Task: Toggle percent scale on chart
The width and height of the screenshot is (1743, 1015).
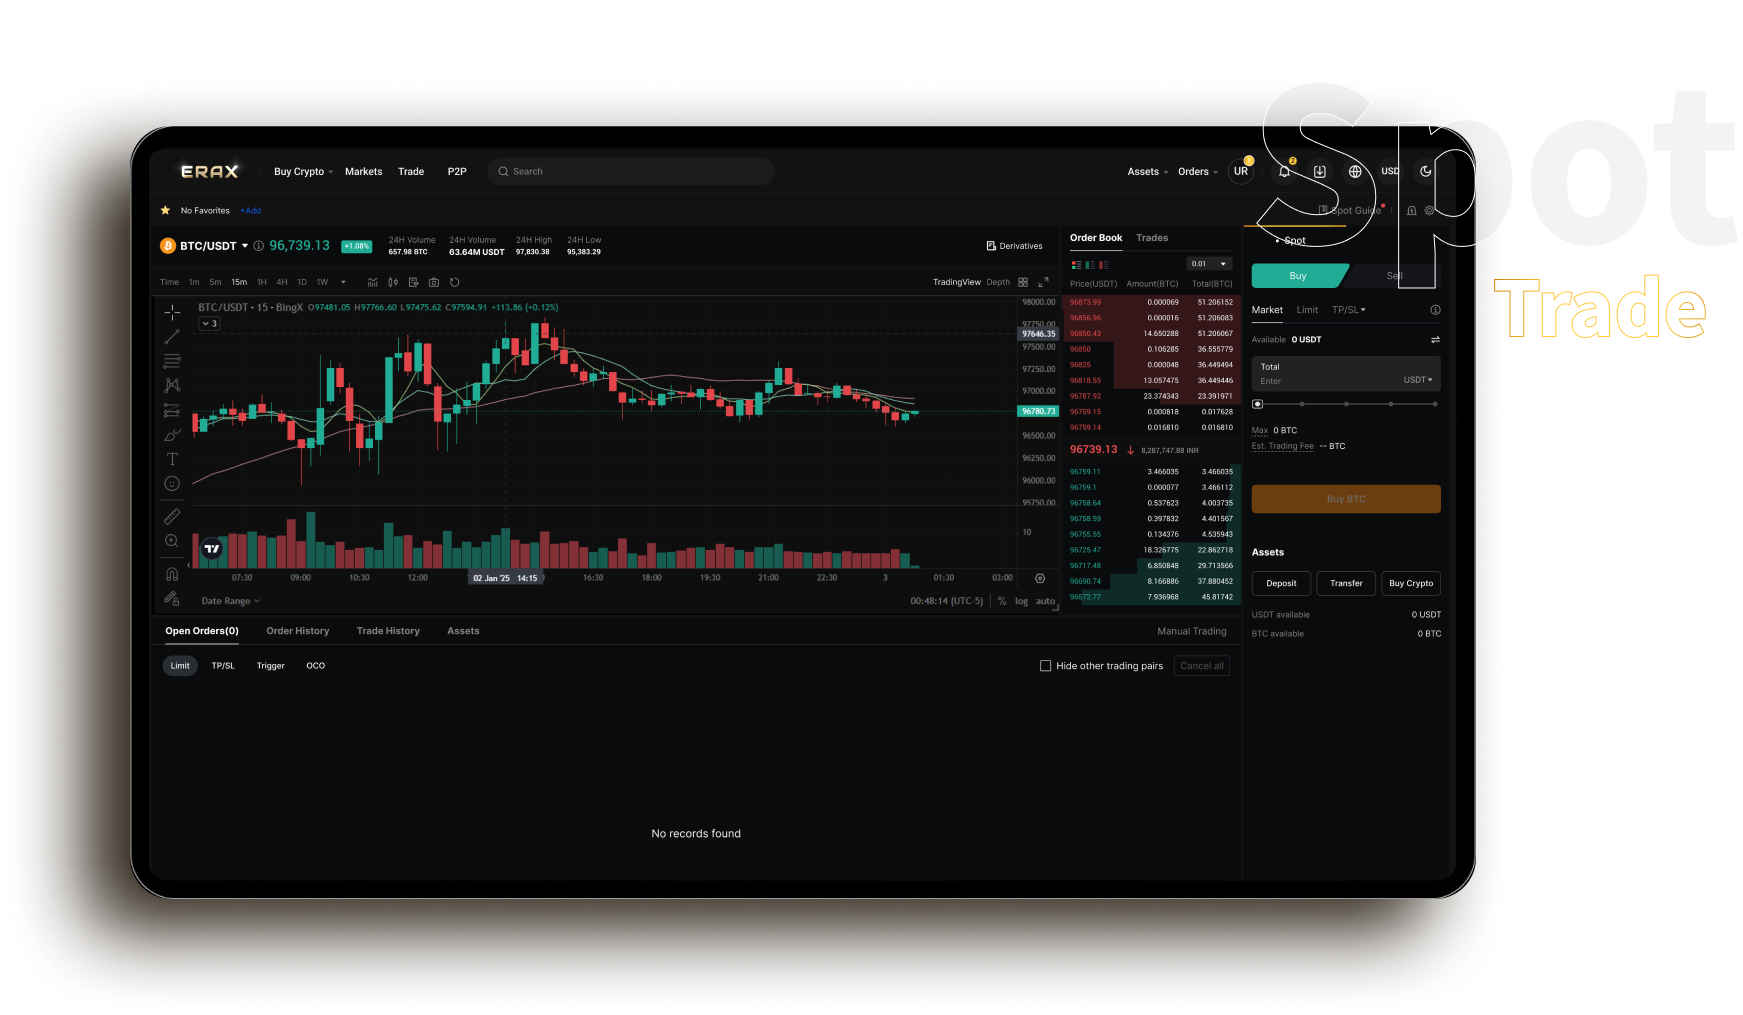Action: (1002, 601)
